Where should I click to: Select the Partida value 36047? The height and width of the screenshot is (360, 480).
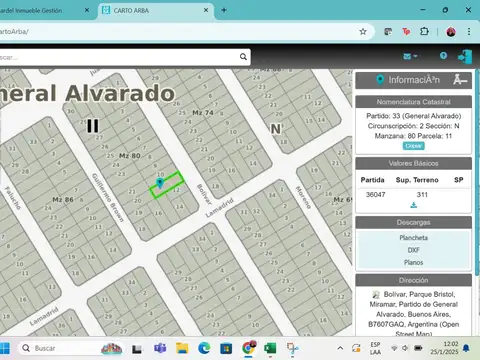375,195
